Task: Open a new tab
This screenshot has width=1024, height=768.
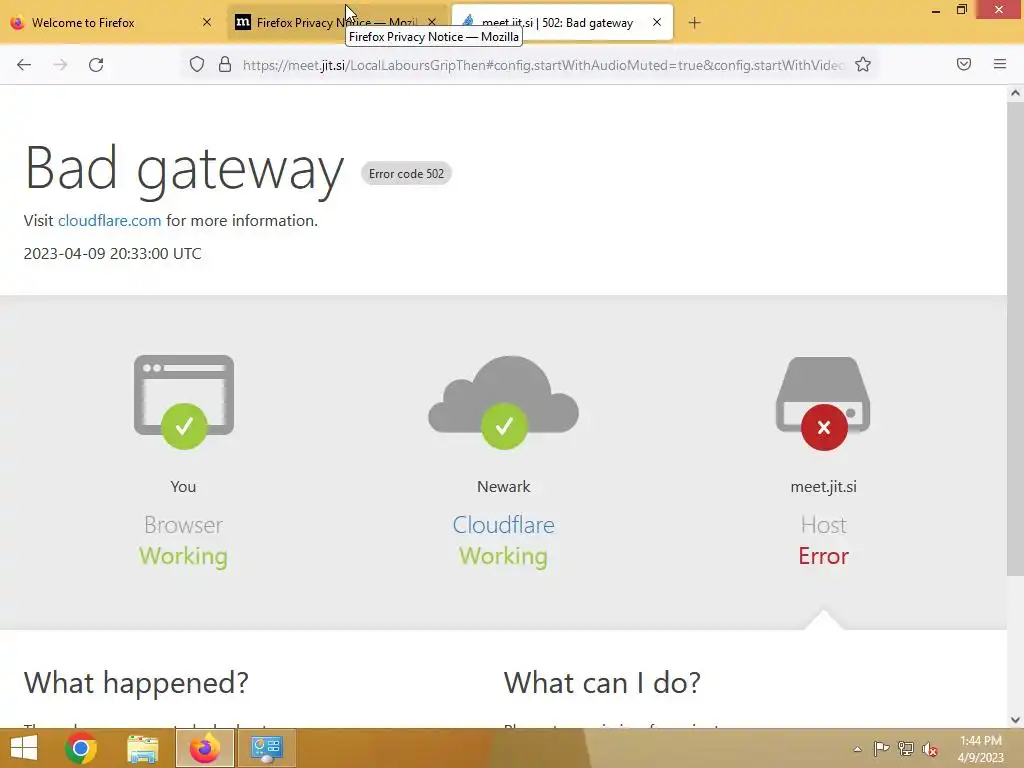Action: [694, 23]
